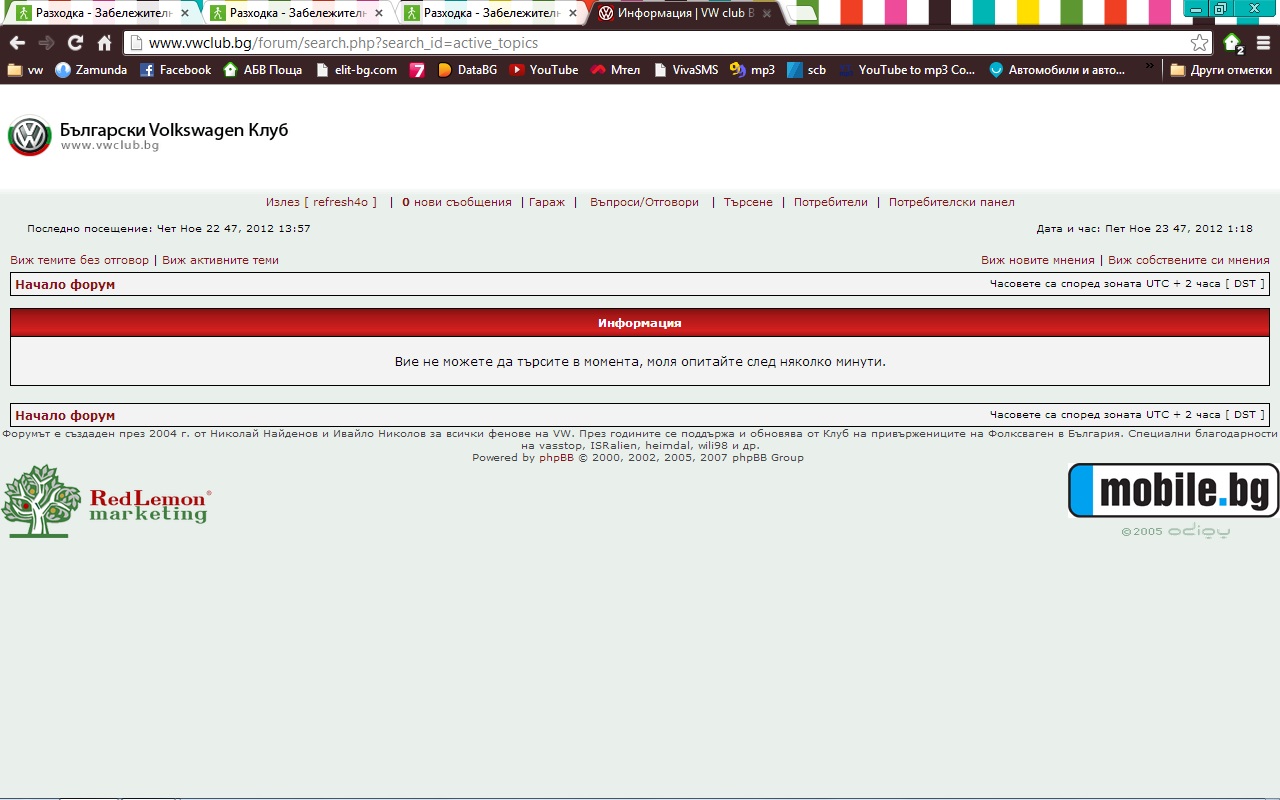This screenshot has width=1280, height=800.
Task: Expand the bookmarks overflow chevron
Action: pos(1150,68)
